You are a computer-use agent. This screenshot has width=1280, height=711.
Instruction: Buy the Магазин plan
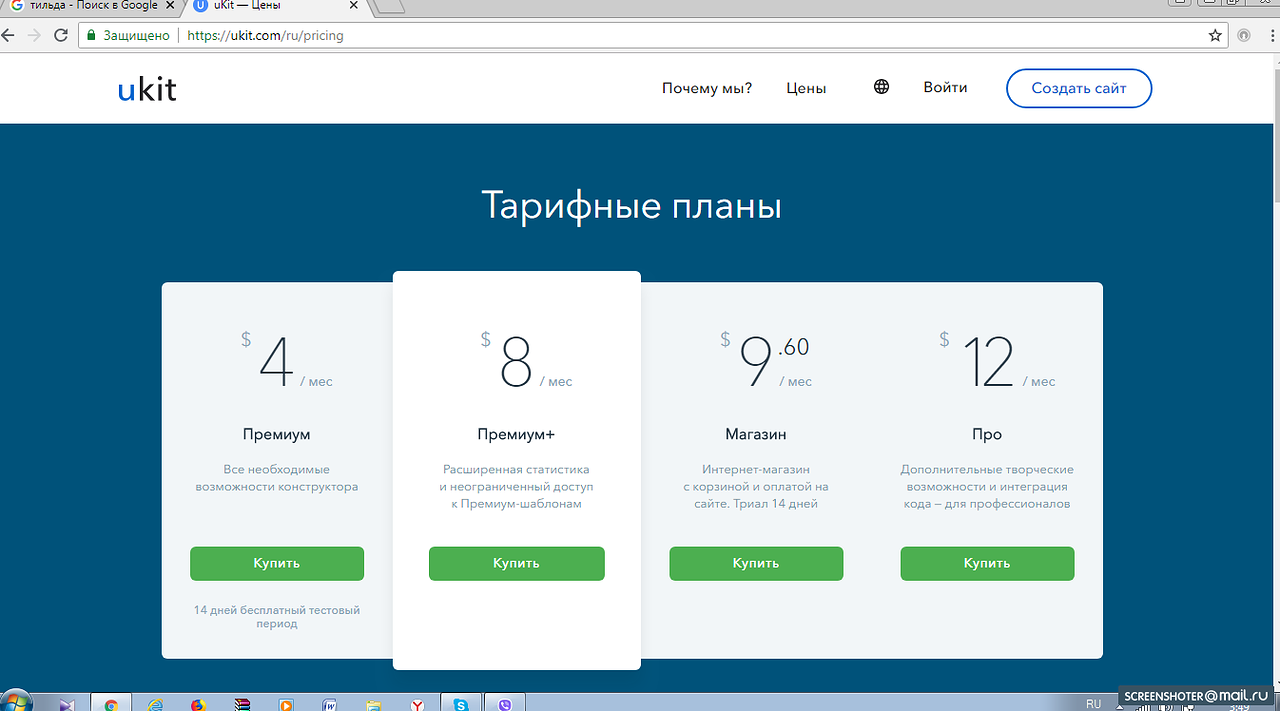click(756, 563)
